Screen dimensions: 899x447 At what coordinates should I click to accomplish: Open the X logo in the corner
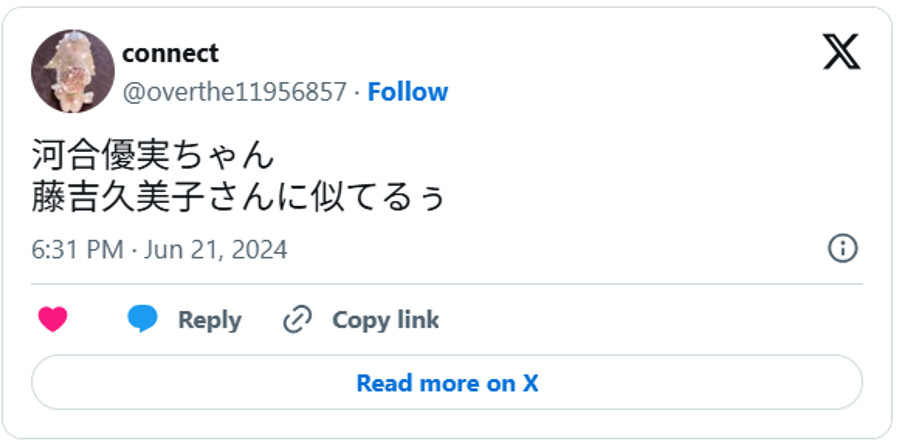click(841, 50)
